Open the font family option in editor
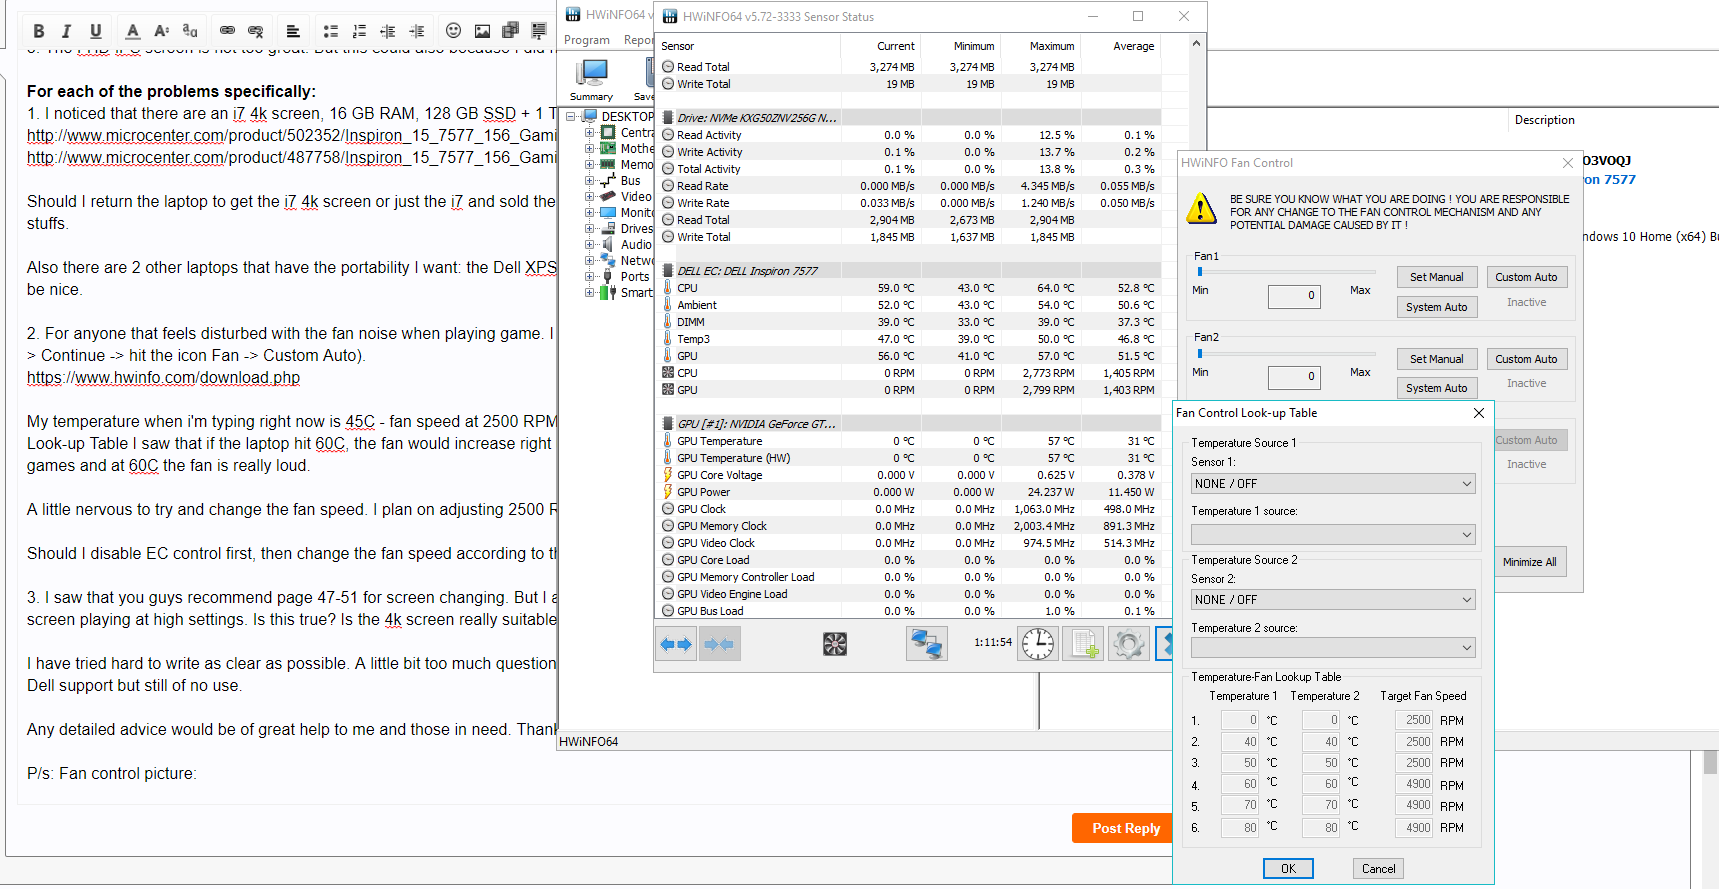 click(x=190, y=31)
